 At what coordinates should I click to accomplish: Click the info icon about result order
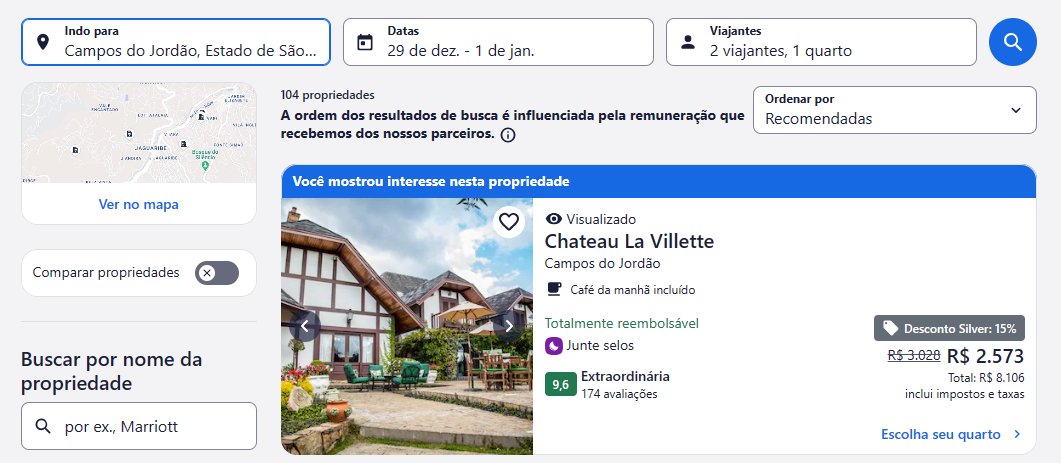508,135
